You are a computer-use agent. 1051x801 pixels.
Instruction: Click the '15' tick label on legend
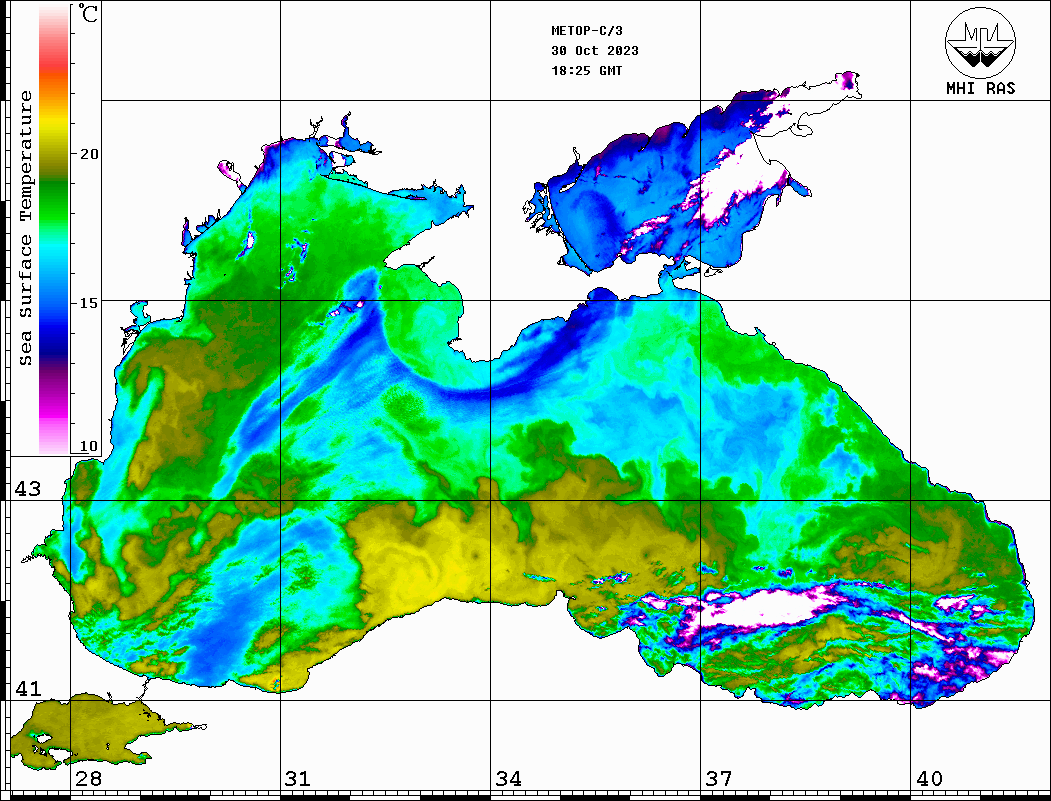pos(89,303)
